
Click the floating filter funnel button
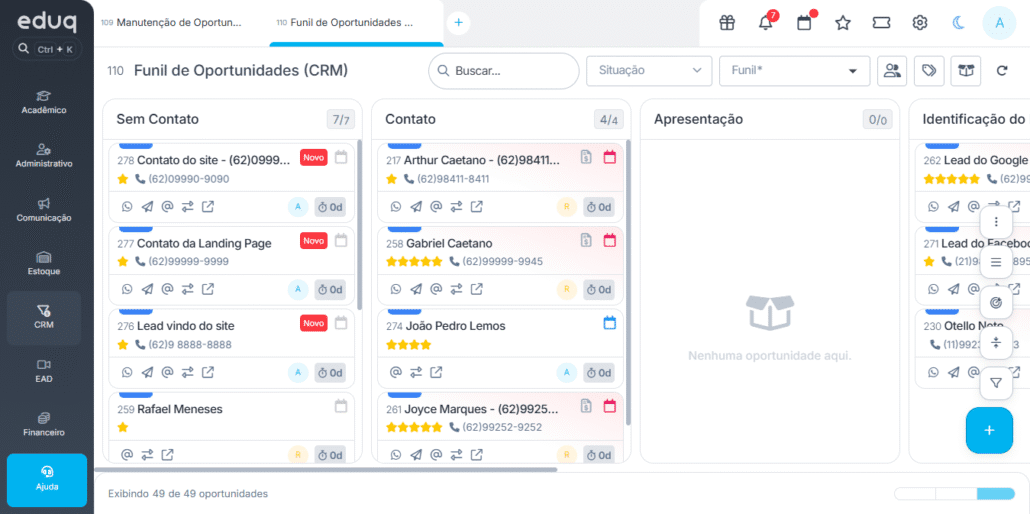[x=996, y=383]
